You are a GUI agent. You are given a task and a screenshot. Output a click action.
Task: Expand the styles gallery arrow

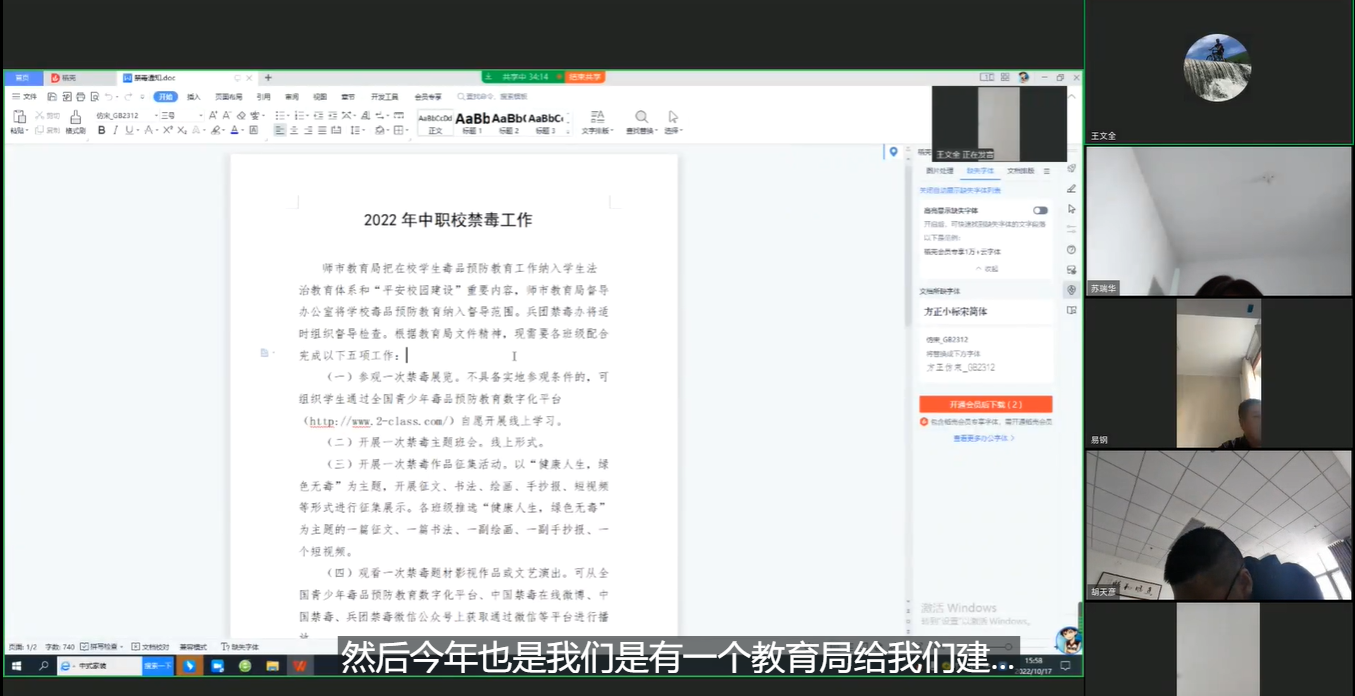(x=568, y=130)
